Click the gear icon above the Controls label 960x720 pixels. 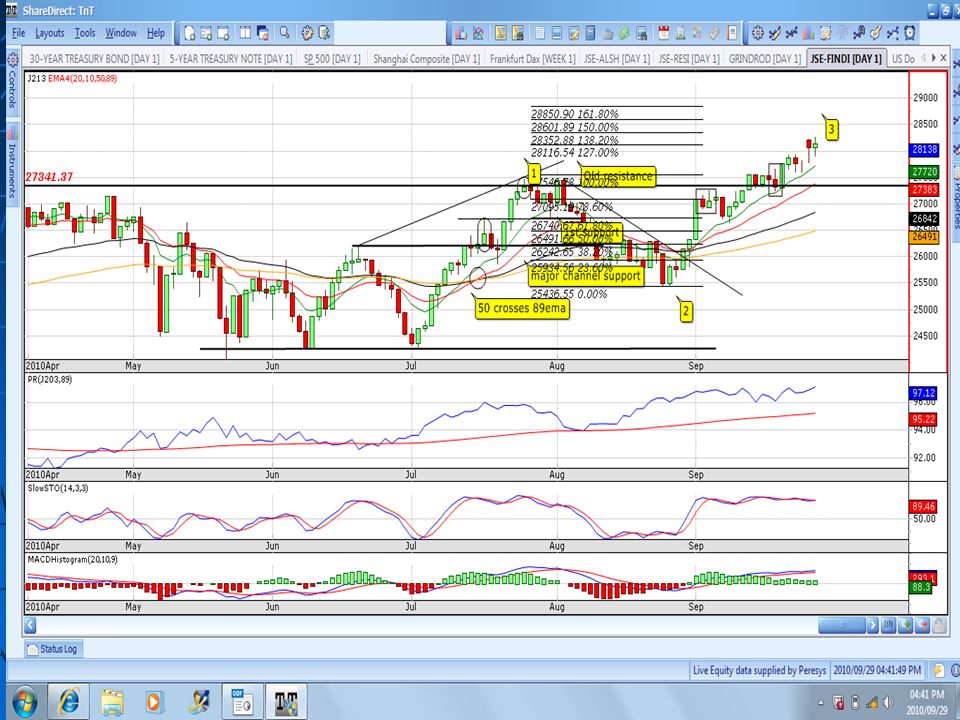13,60
